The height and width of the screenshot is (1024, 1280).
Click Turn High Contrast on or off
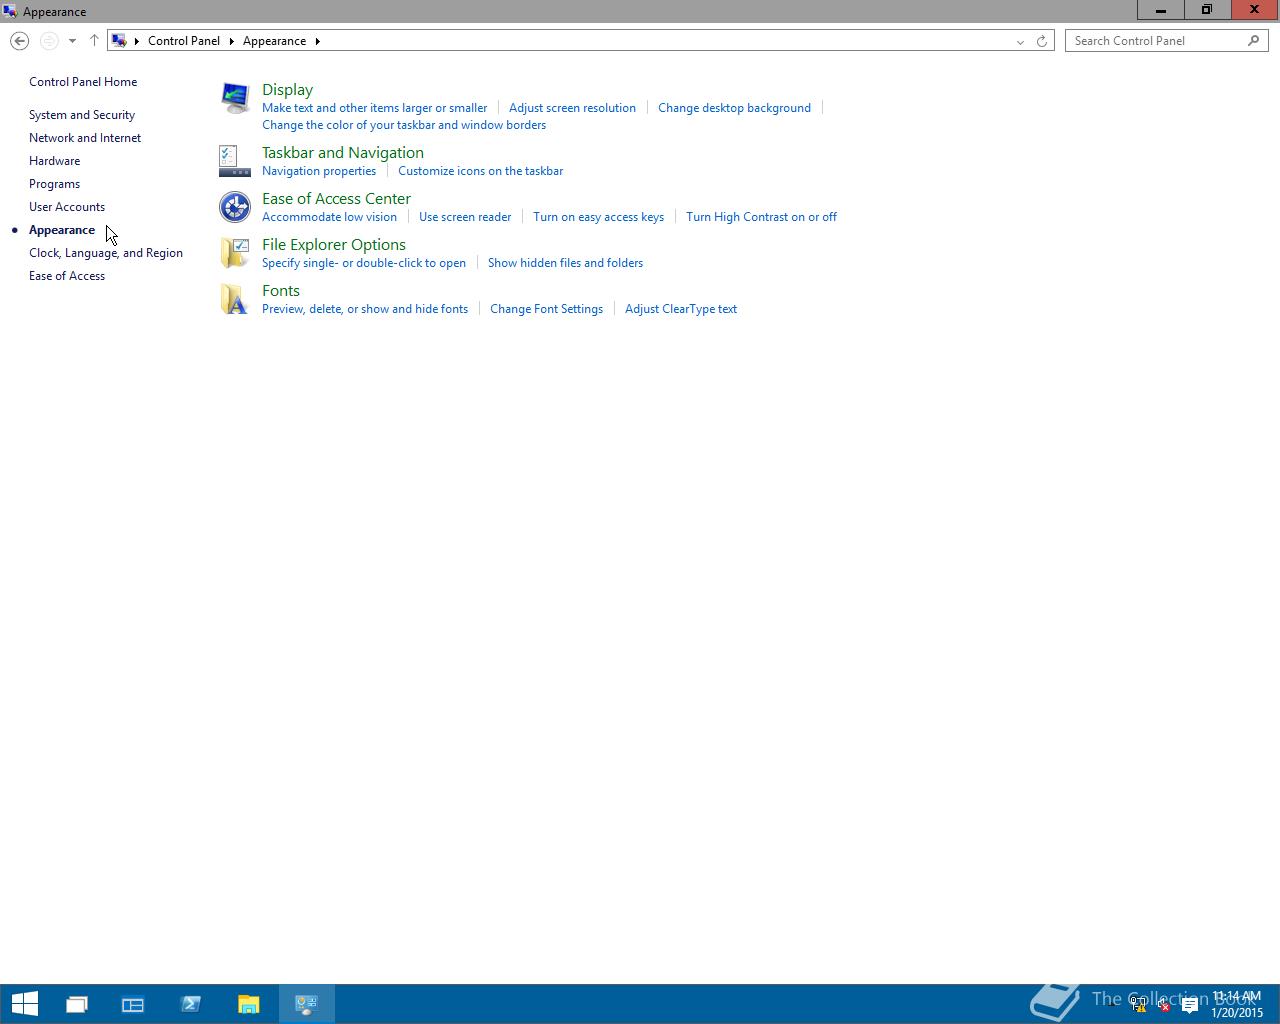coord(761,217)
